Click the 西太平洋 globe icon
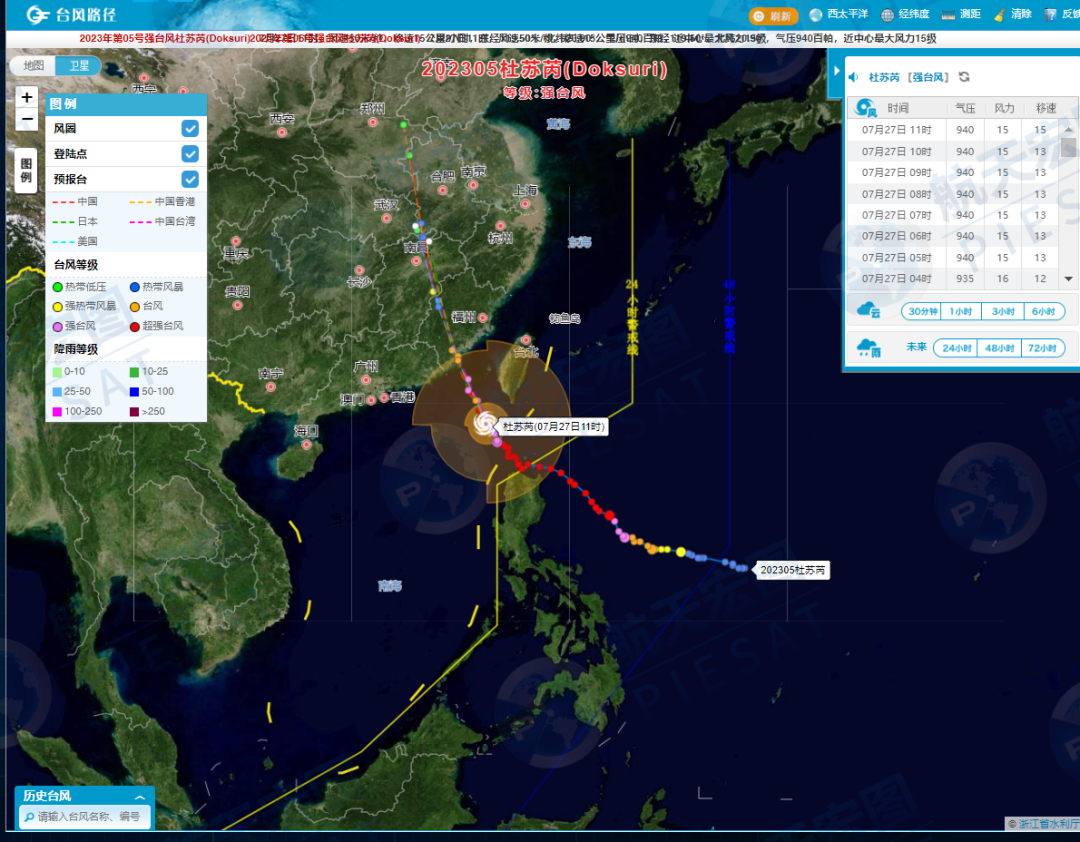 tap(816, 15)
